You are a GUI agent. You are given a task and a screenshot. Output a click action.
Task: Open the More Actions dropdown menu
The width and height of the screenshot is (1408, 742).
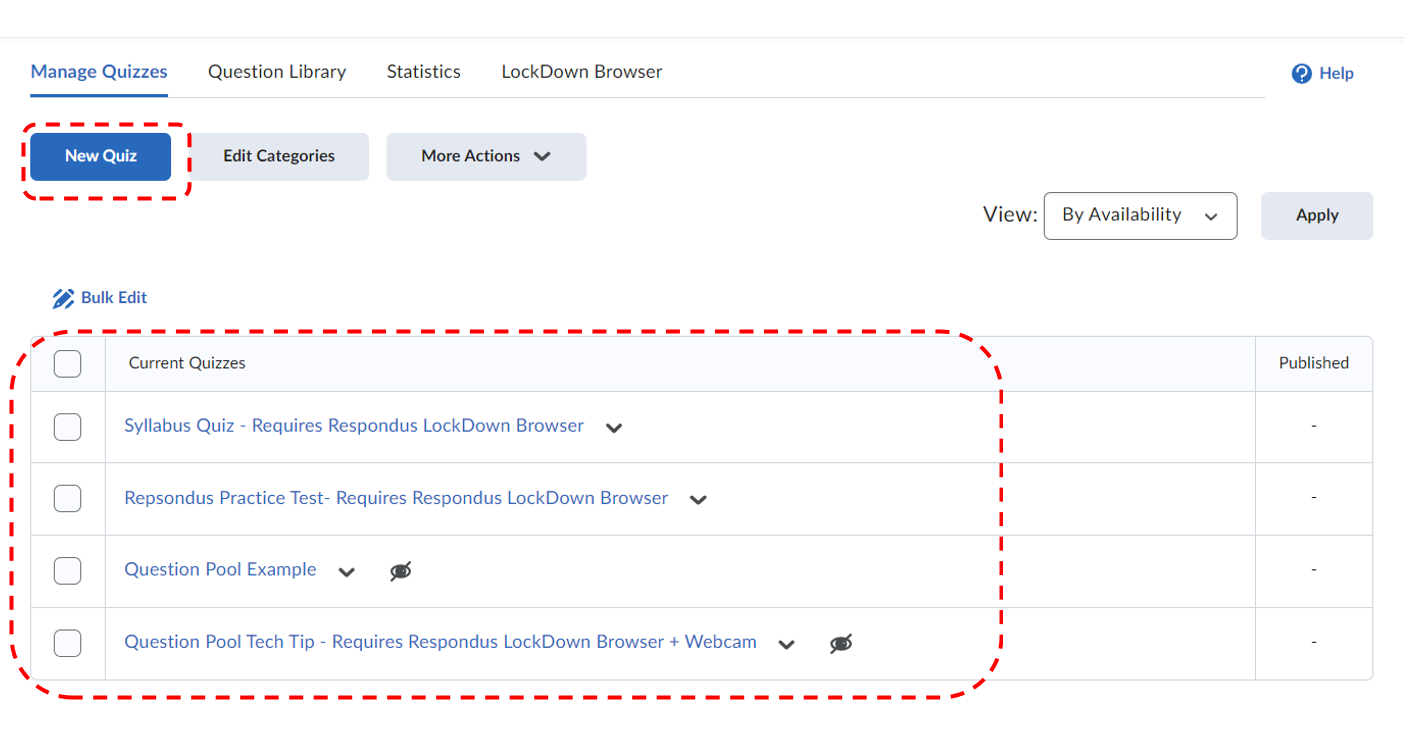(x=486, y=157)
